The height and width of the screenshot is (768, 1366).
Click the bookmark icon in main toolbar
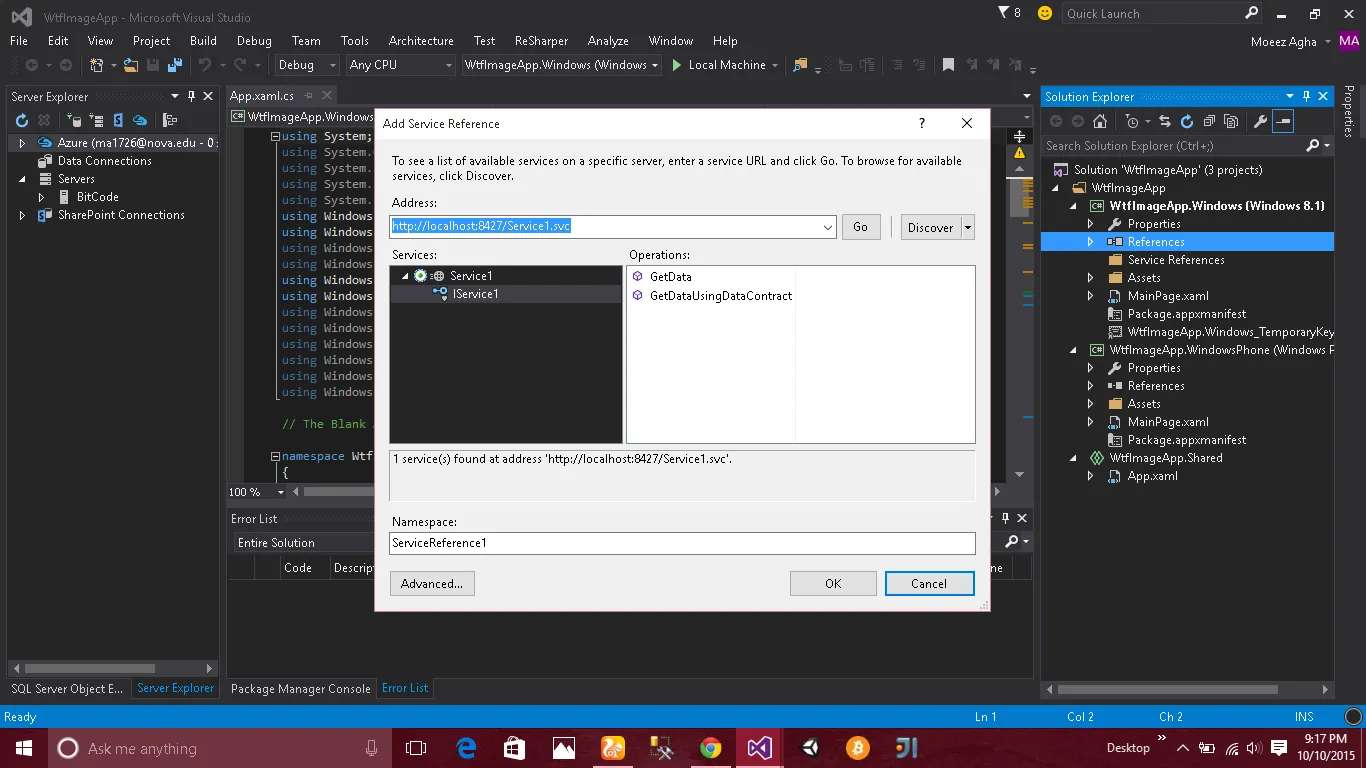pos(948,65)
